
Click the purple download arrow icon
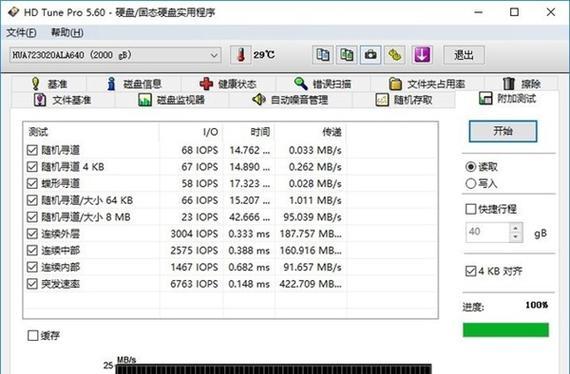[x=422, y=55]
